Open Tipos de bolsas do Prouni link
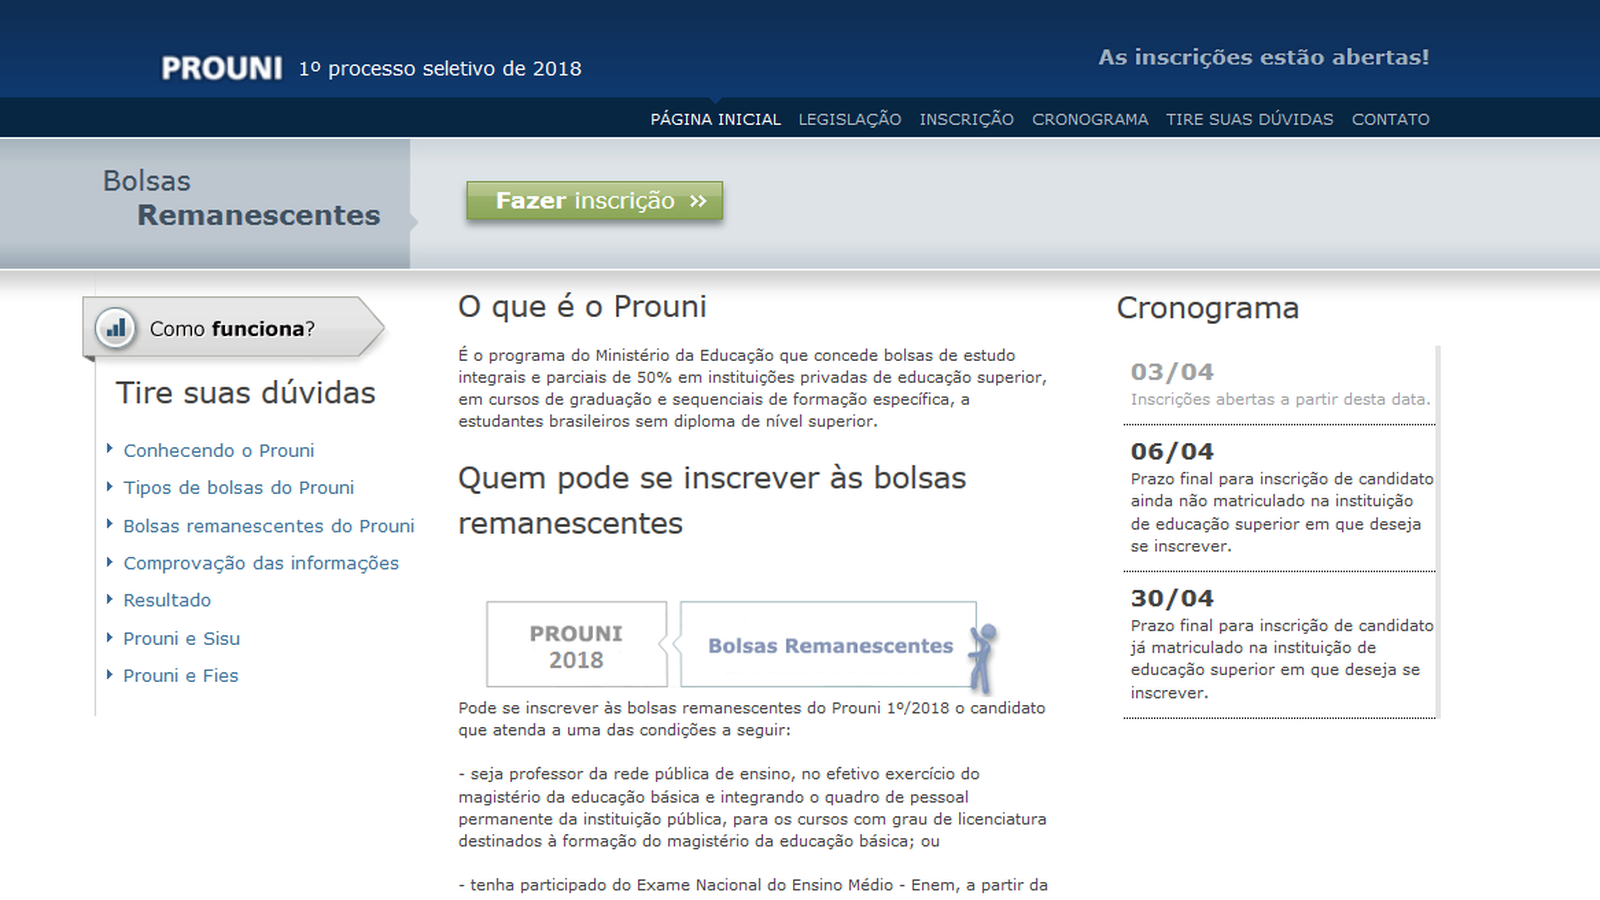 click(238, 488)
